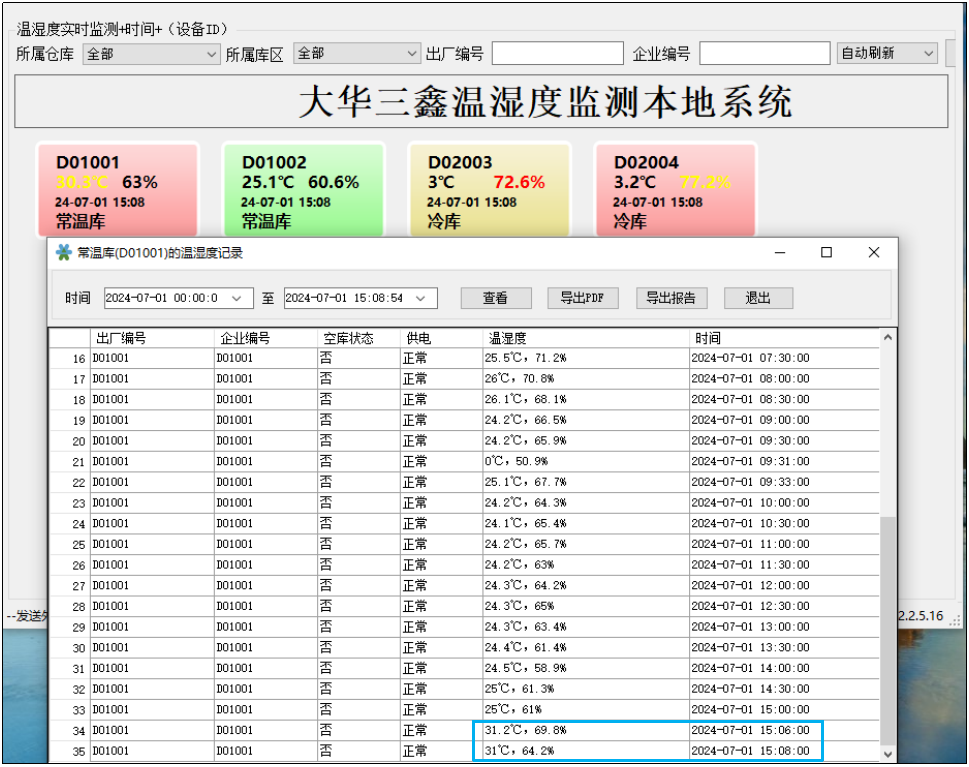This screenshot has height=767, width=969.
Task: Select the D01001 sensor card
Action: pos(117,190)
